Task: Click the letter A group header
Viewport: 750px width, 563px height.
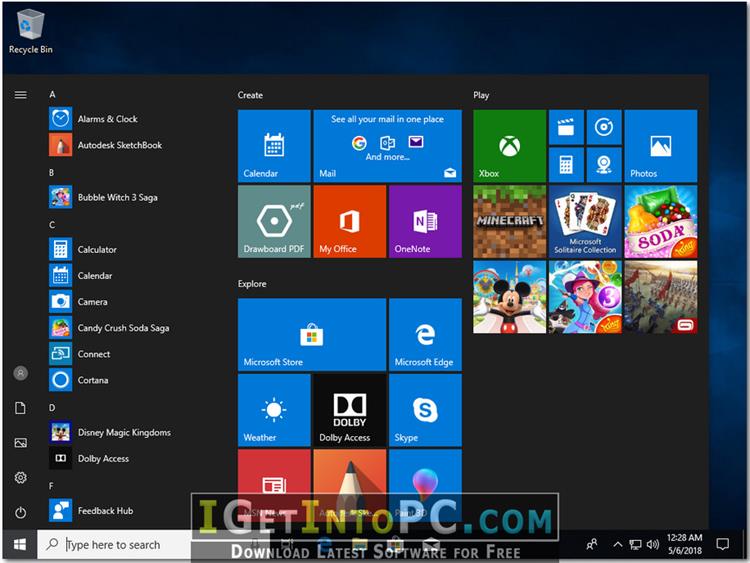Action: click(x=52, y=95)
